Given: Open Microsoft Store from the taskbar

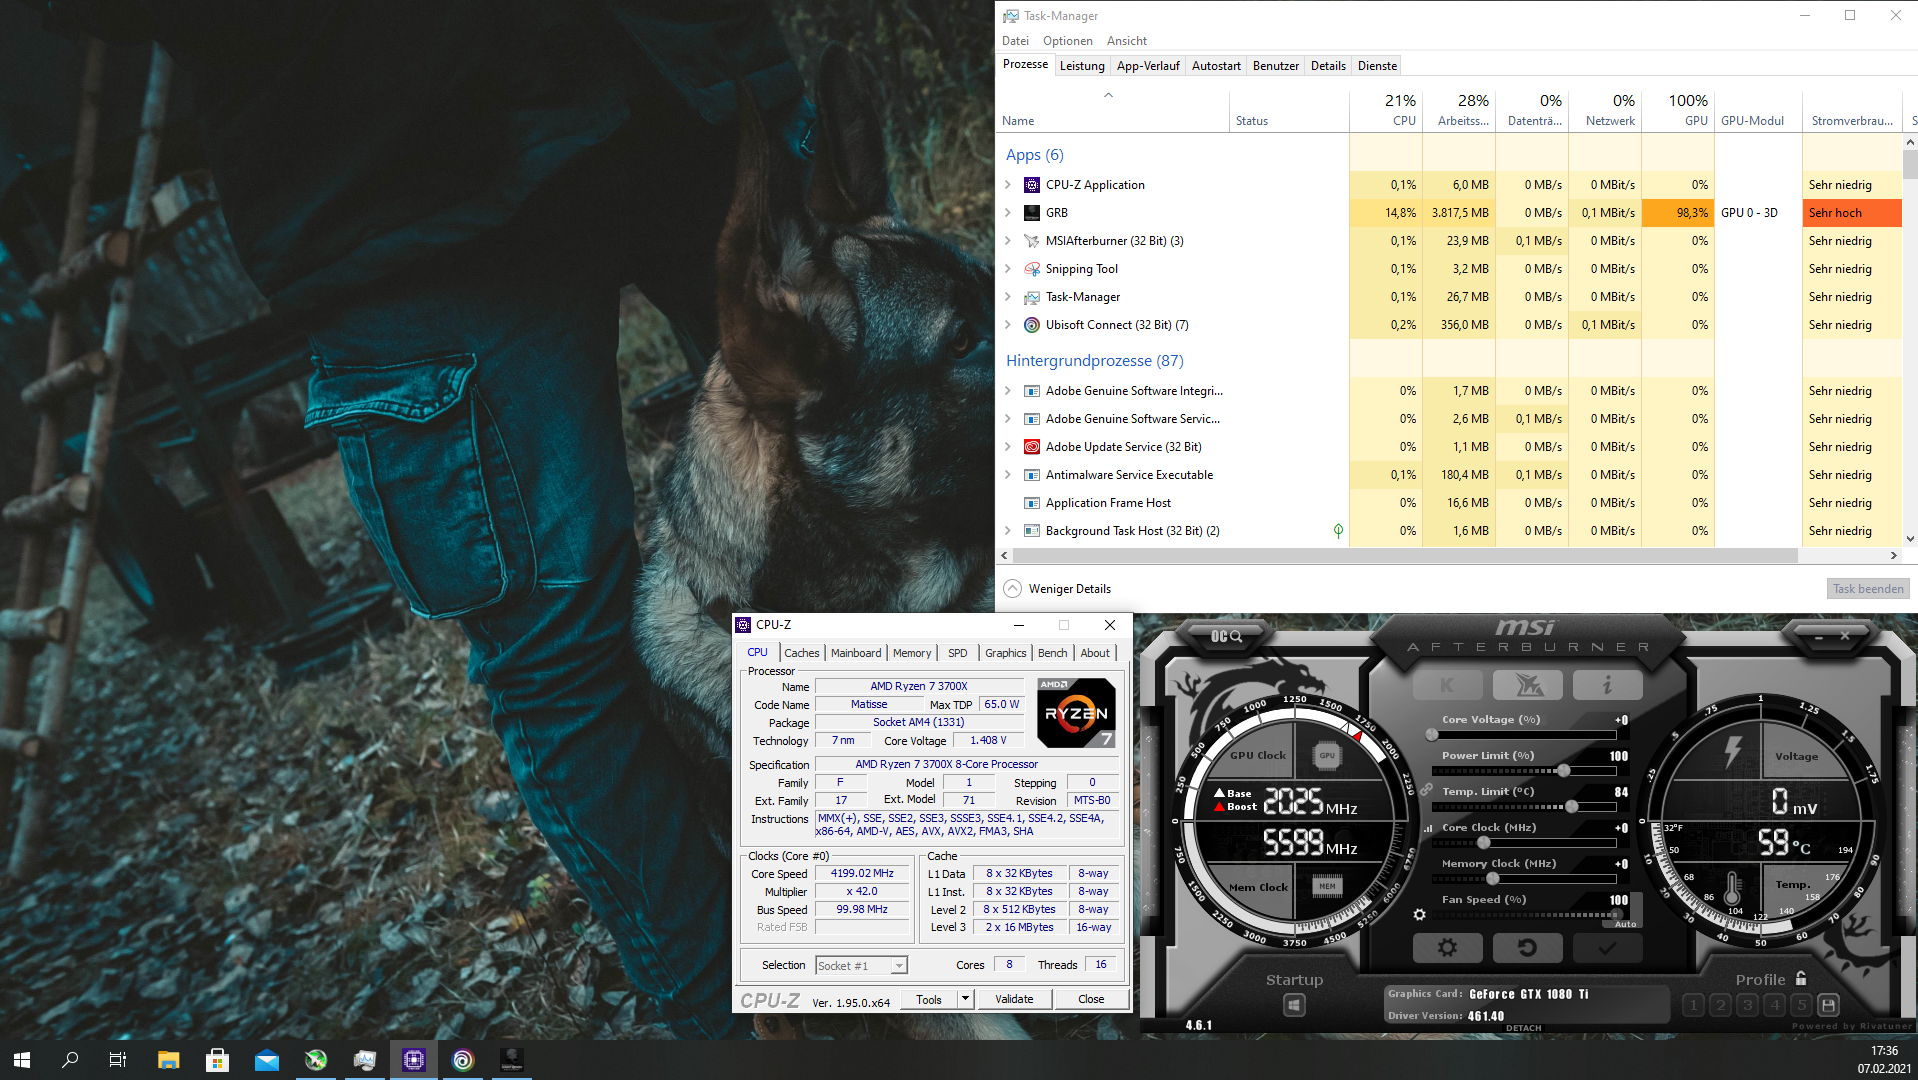Looking at the screenshot, I should click(x=217, y=1060).
